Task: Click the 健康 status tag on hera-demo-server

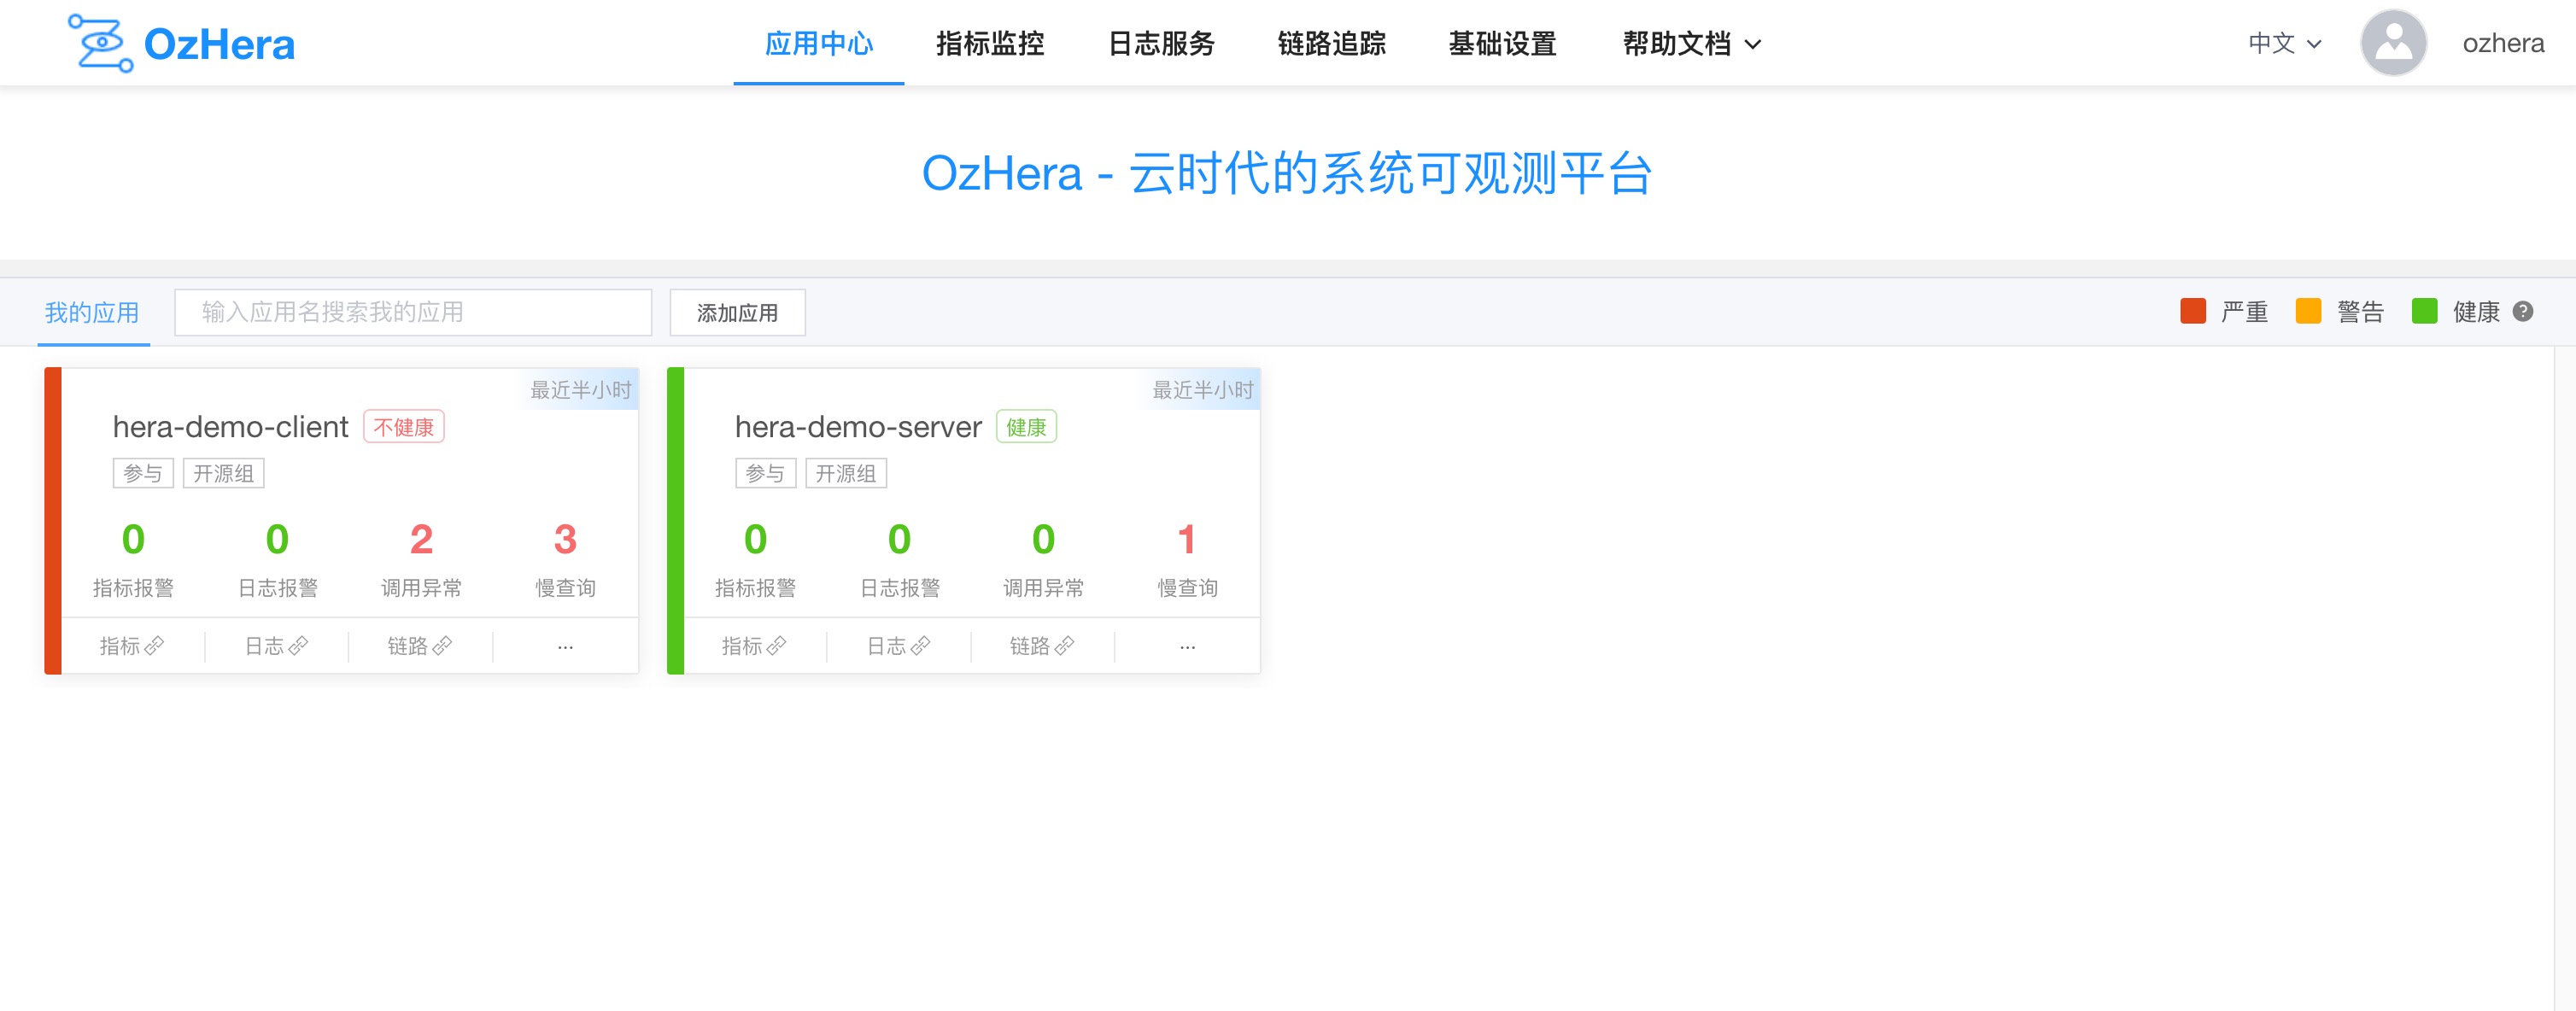Action: pos(1026,427)
